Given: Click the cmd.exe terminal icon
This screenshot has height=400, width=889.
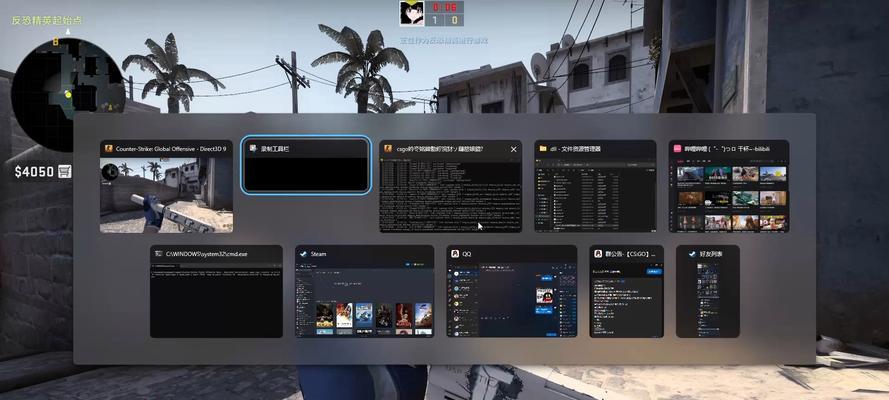Looking at the screenshot, I should [x=158, y=254].
